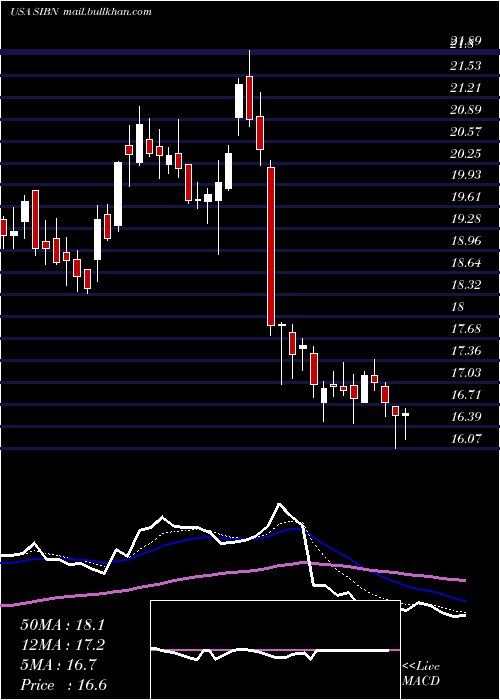Click the 17.36 price axis label
Screen dimensions: 500x700
(x=466, y=350)
